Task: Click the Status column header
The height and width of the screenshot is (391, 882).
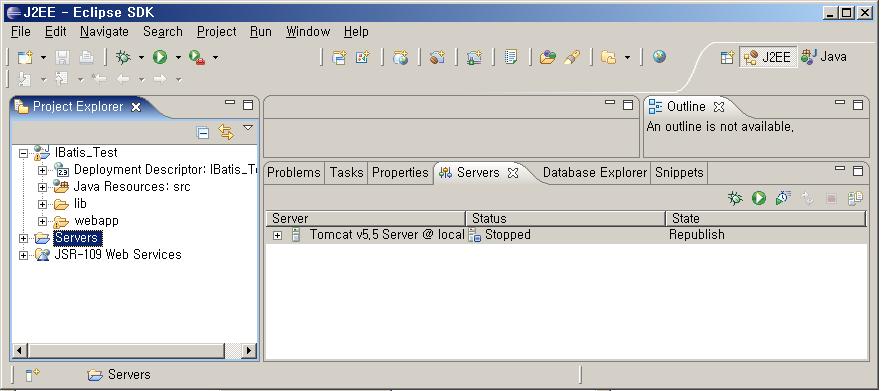Action: (x=566, y=218)
